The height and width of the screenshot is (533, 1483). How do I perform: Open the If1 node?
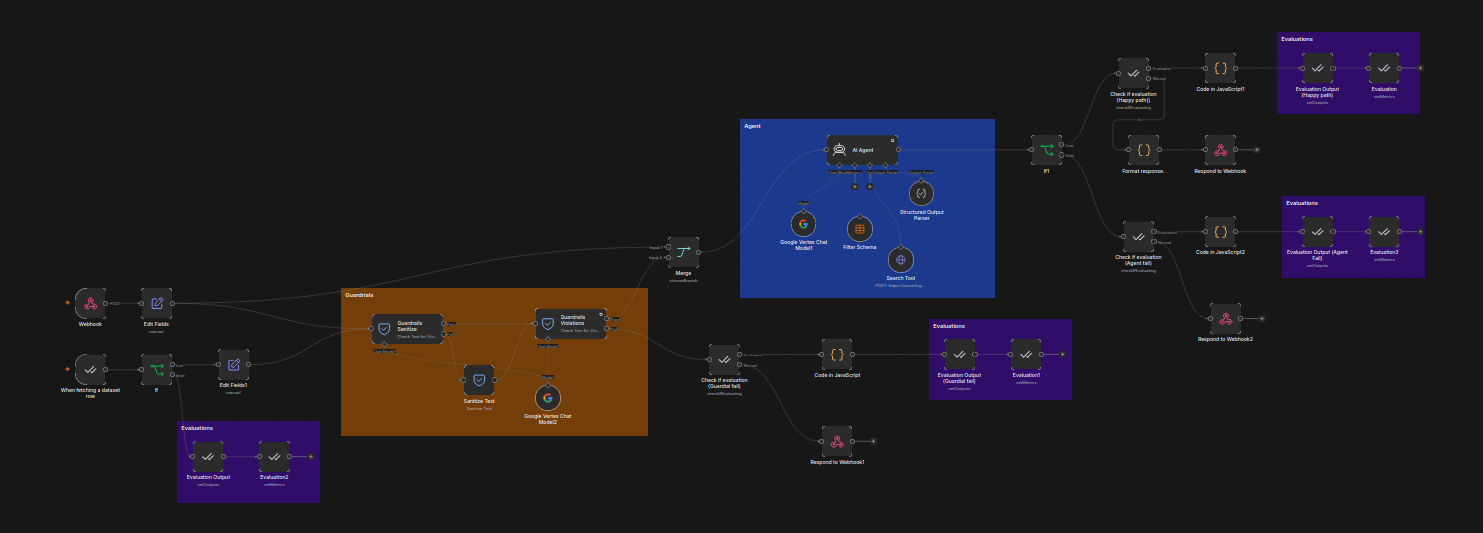pos(1047,150)
